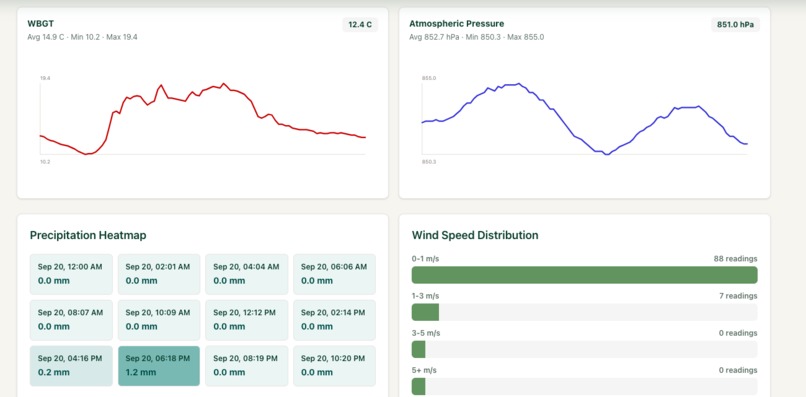The width and height of the screenshot is (806, 397).
Task: Click the pressure stats line Avg 852.7 hPa
Action: 477,37
